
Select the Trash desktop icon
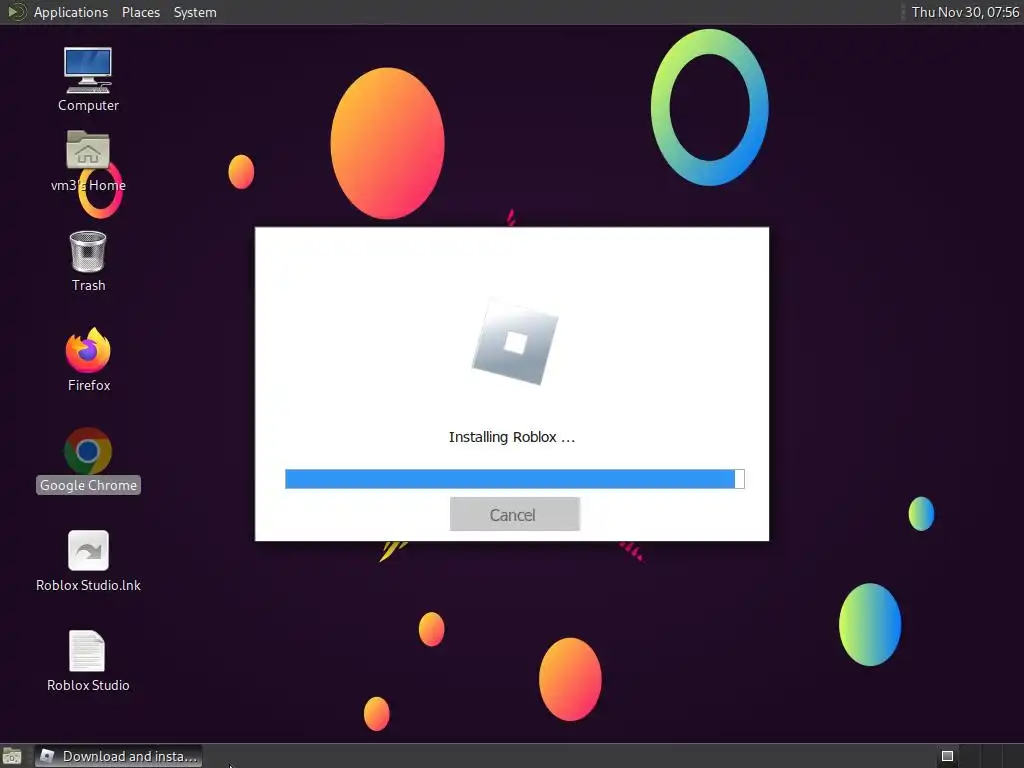(x=88, y=251)
